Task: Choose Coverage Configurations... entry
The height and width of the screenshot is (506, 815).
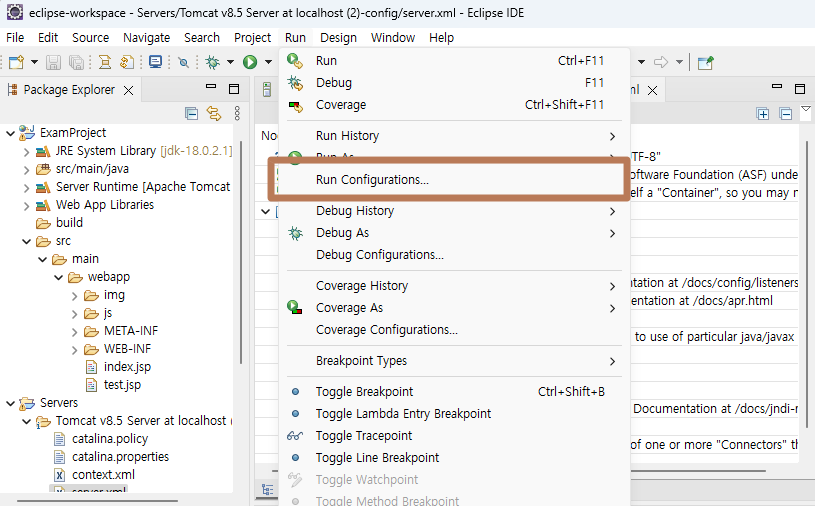Action: click(454, 330)
